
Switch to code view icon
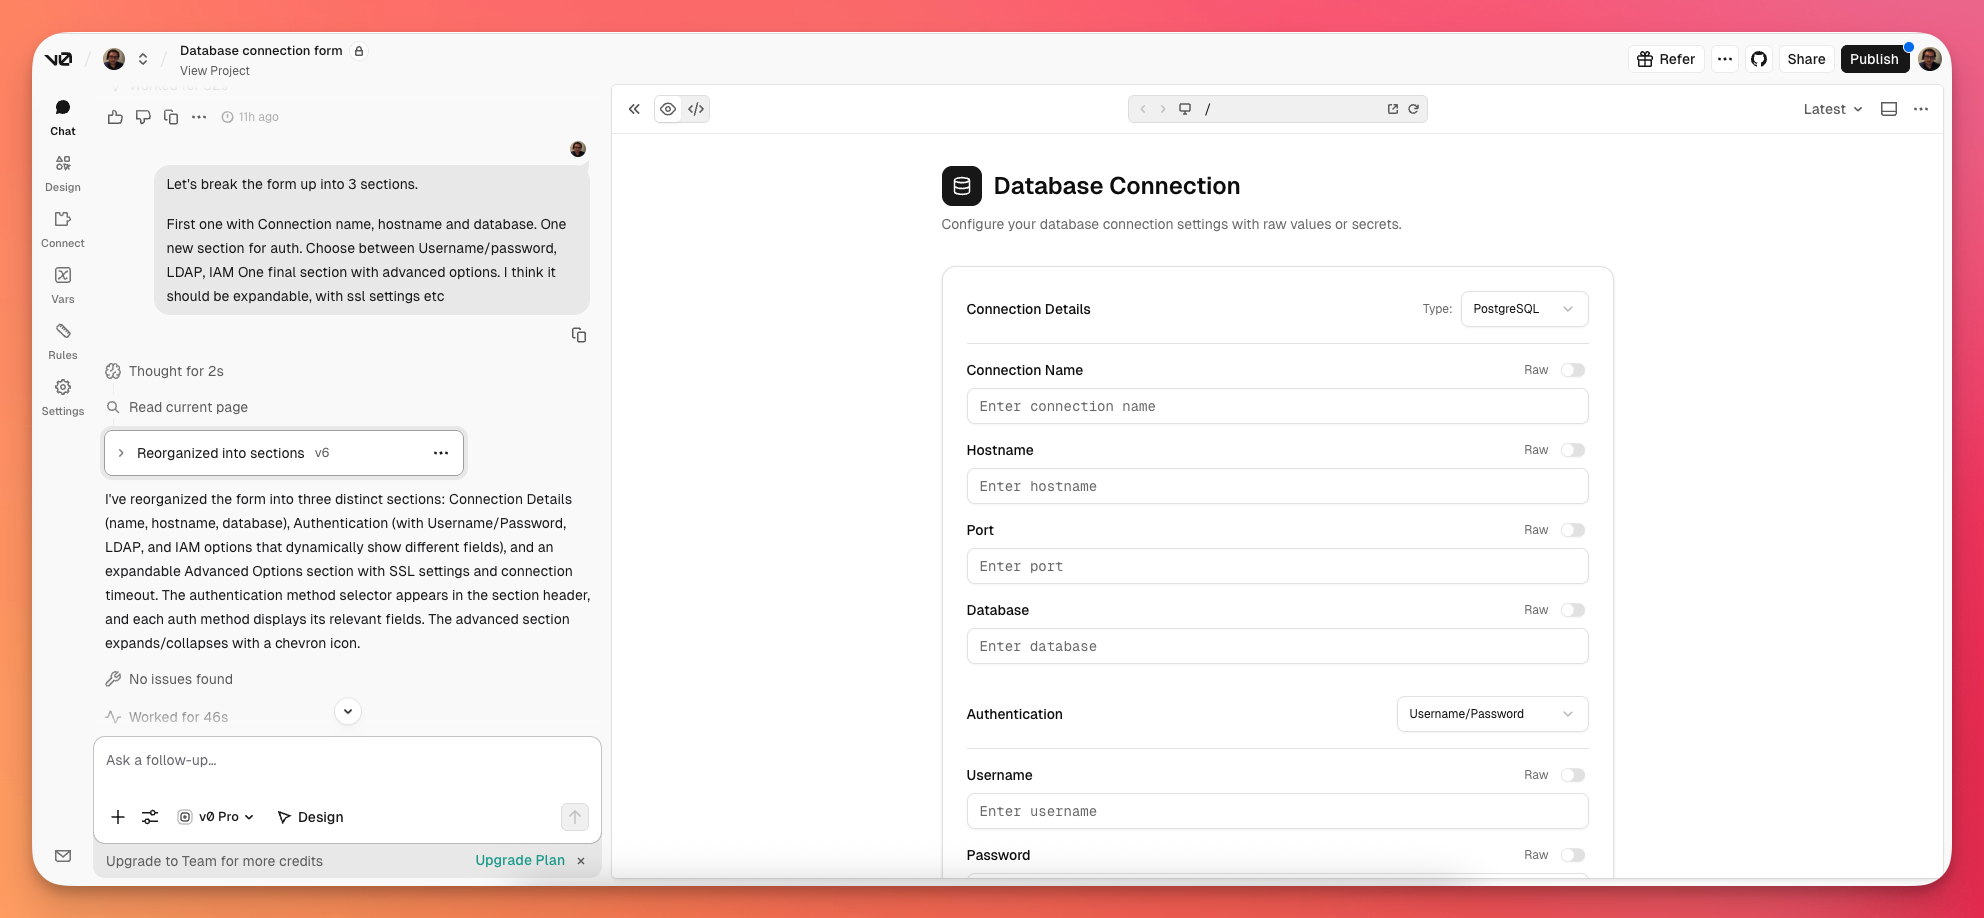(x=696, y=109)
